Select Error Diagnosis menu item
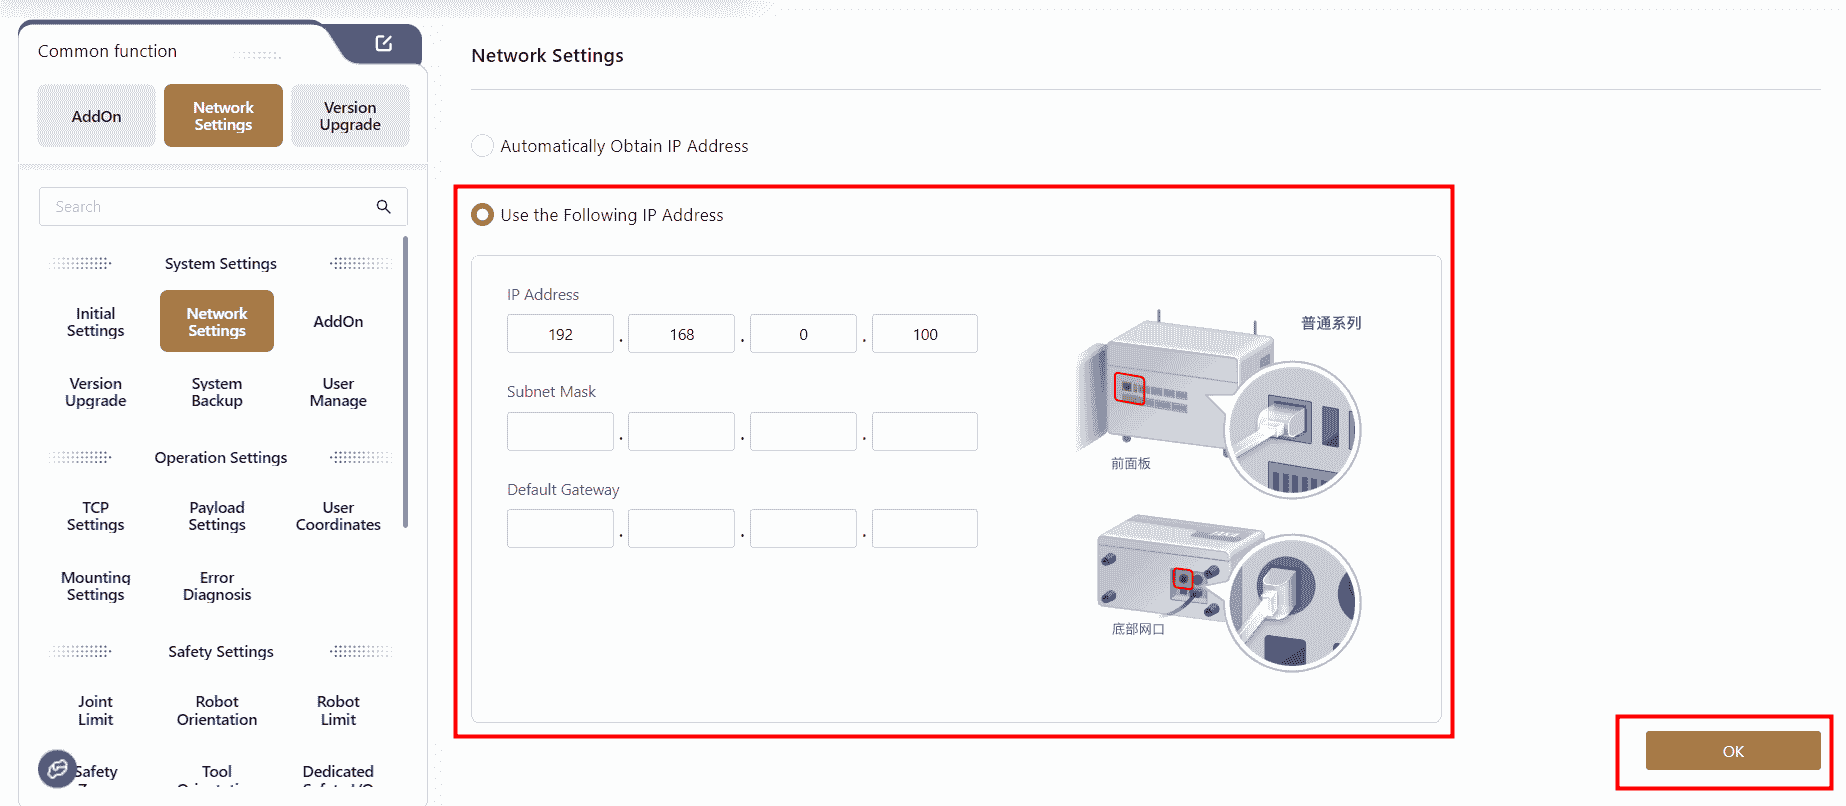Viewport: 1846px width, 806px height. click(x=217, y=586)
